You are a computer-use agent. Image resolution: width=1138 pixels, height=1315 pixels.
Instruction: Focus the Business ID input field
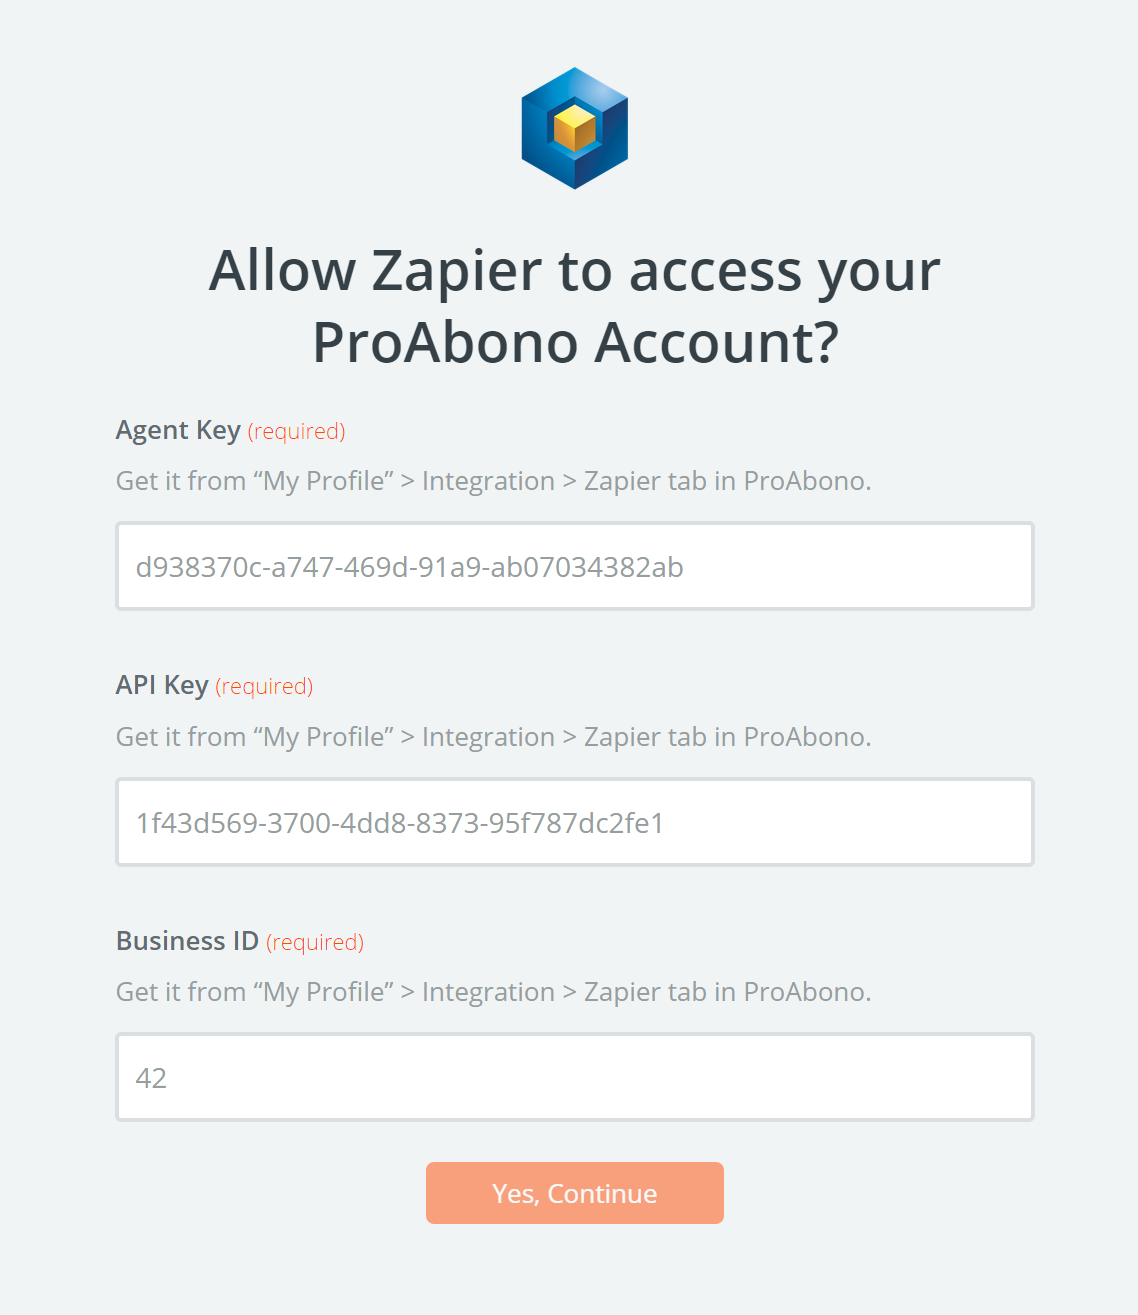click(574, 1077)
